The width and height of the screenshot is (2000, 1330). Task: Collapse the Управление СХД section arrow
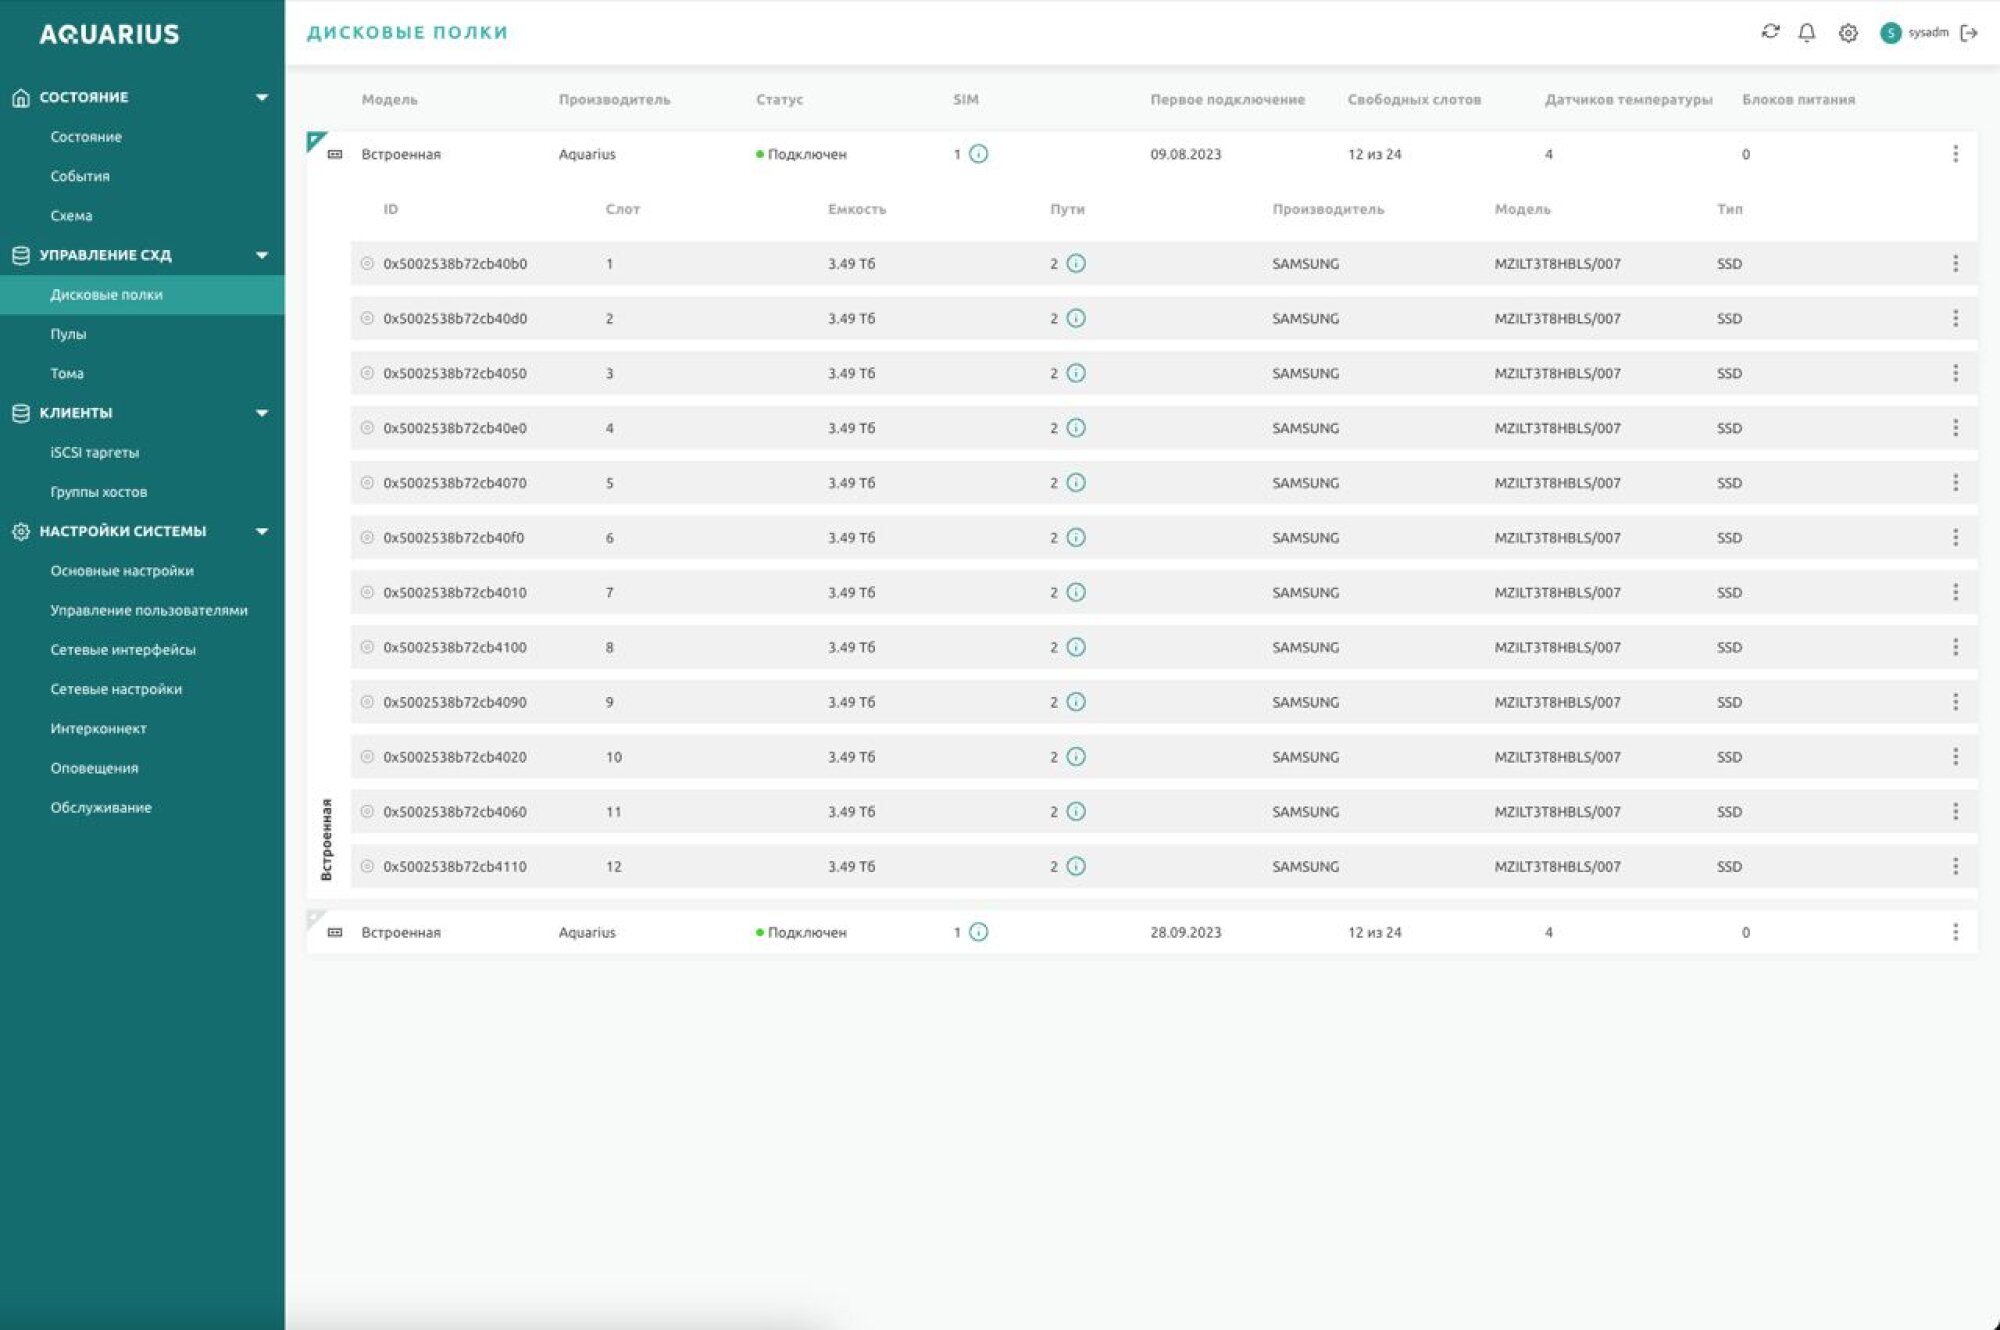coord(262,255)
